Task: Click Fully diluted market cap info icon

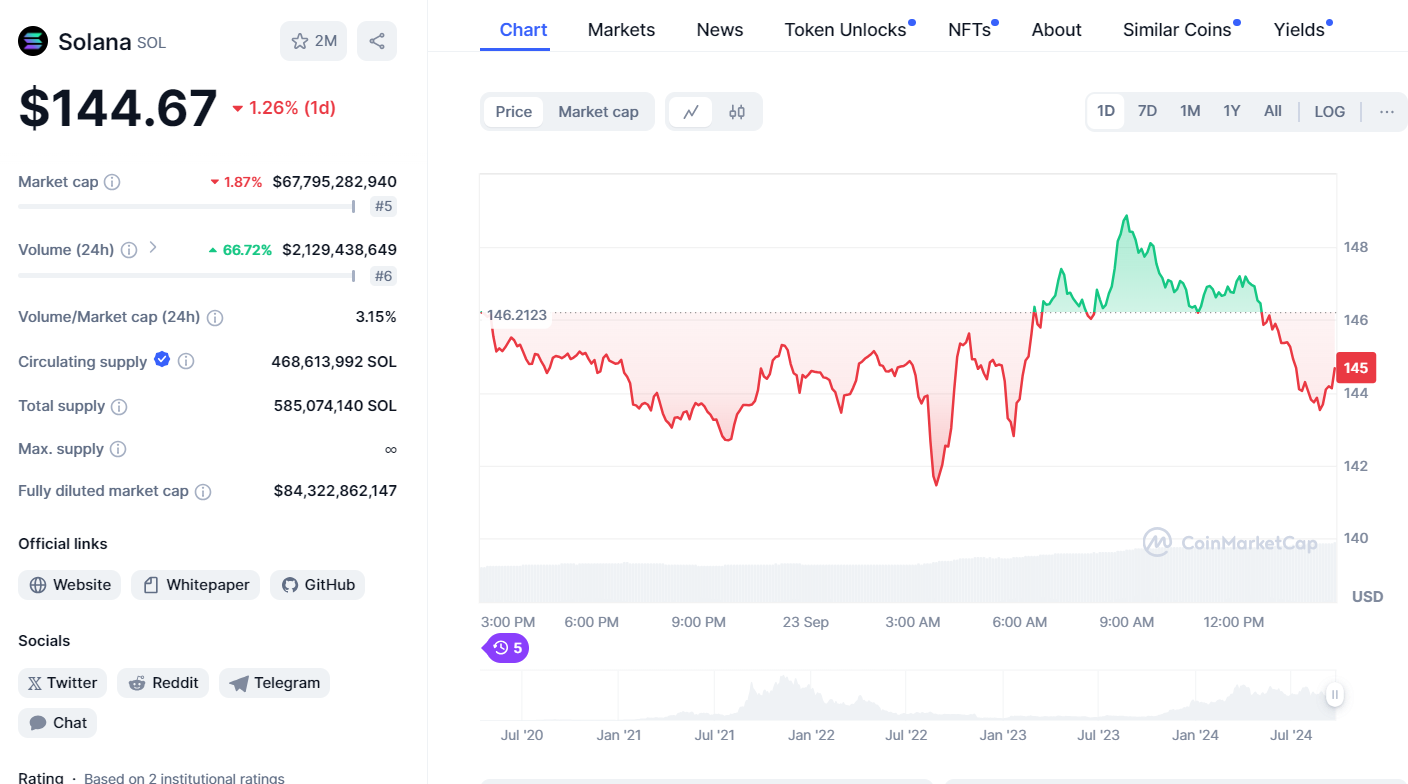Action: (x=203, y=492)
